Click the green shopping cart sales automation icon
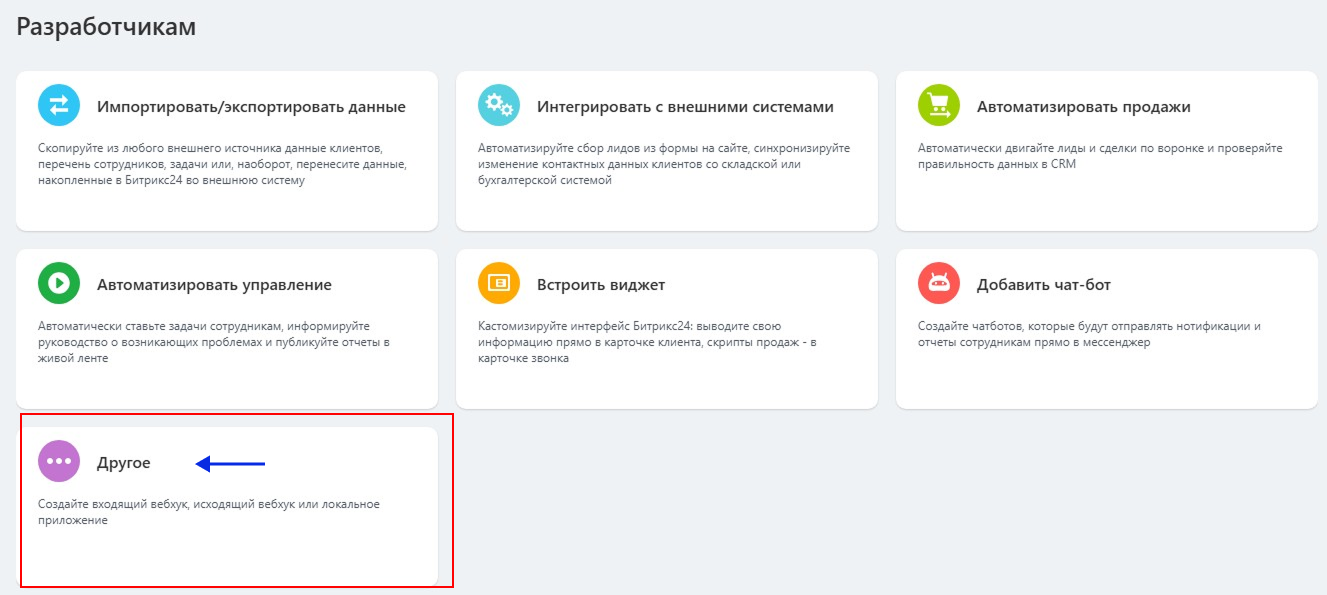The height and width of the screenshot is (595, 1327). 938,106
